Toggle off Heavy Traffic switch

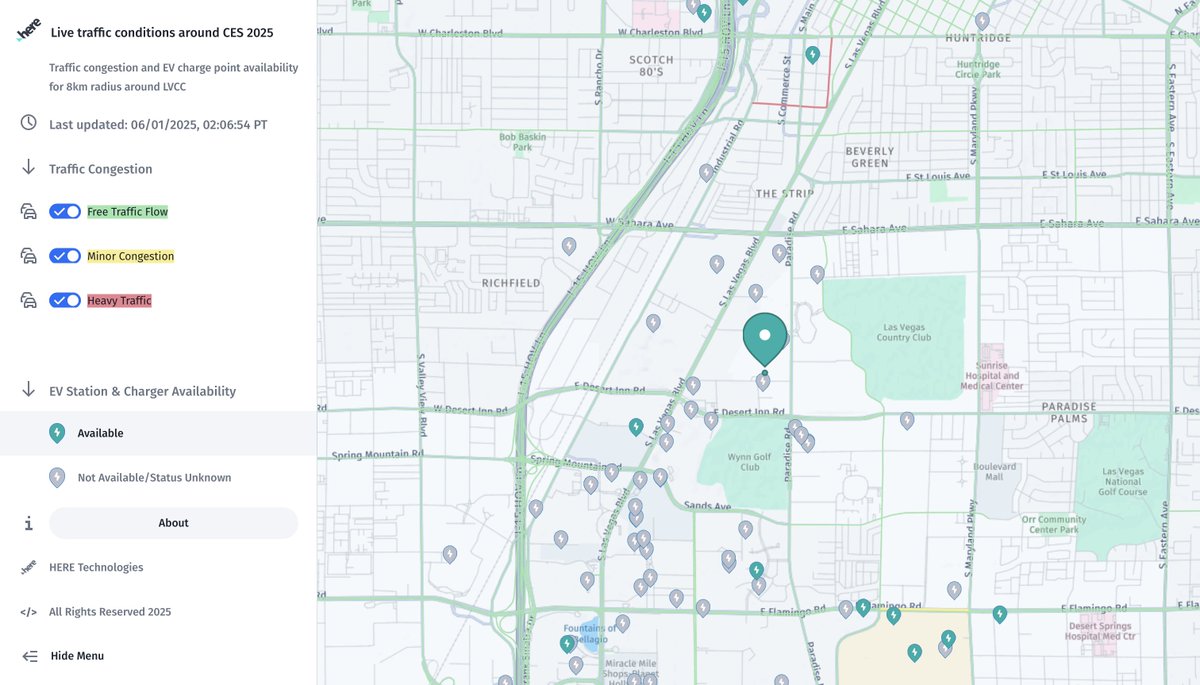[x=65, y=300]
